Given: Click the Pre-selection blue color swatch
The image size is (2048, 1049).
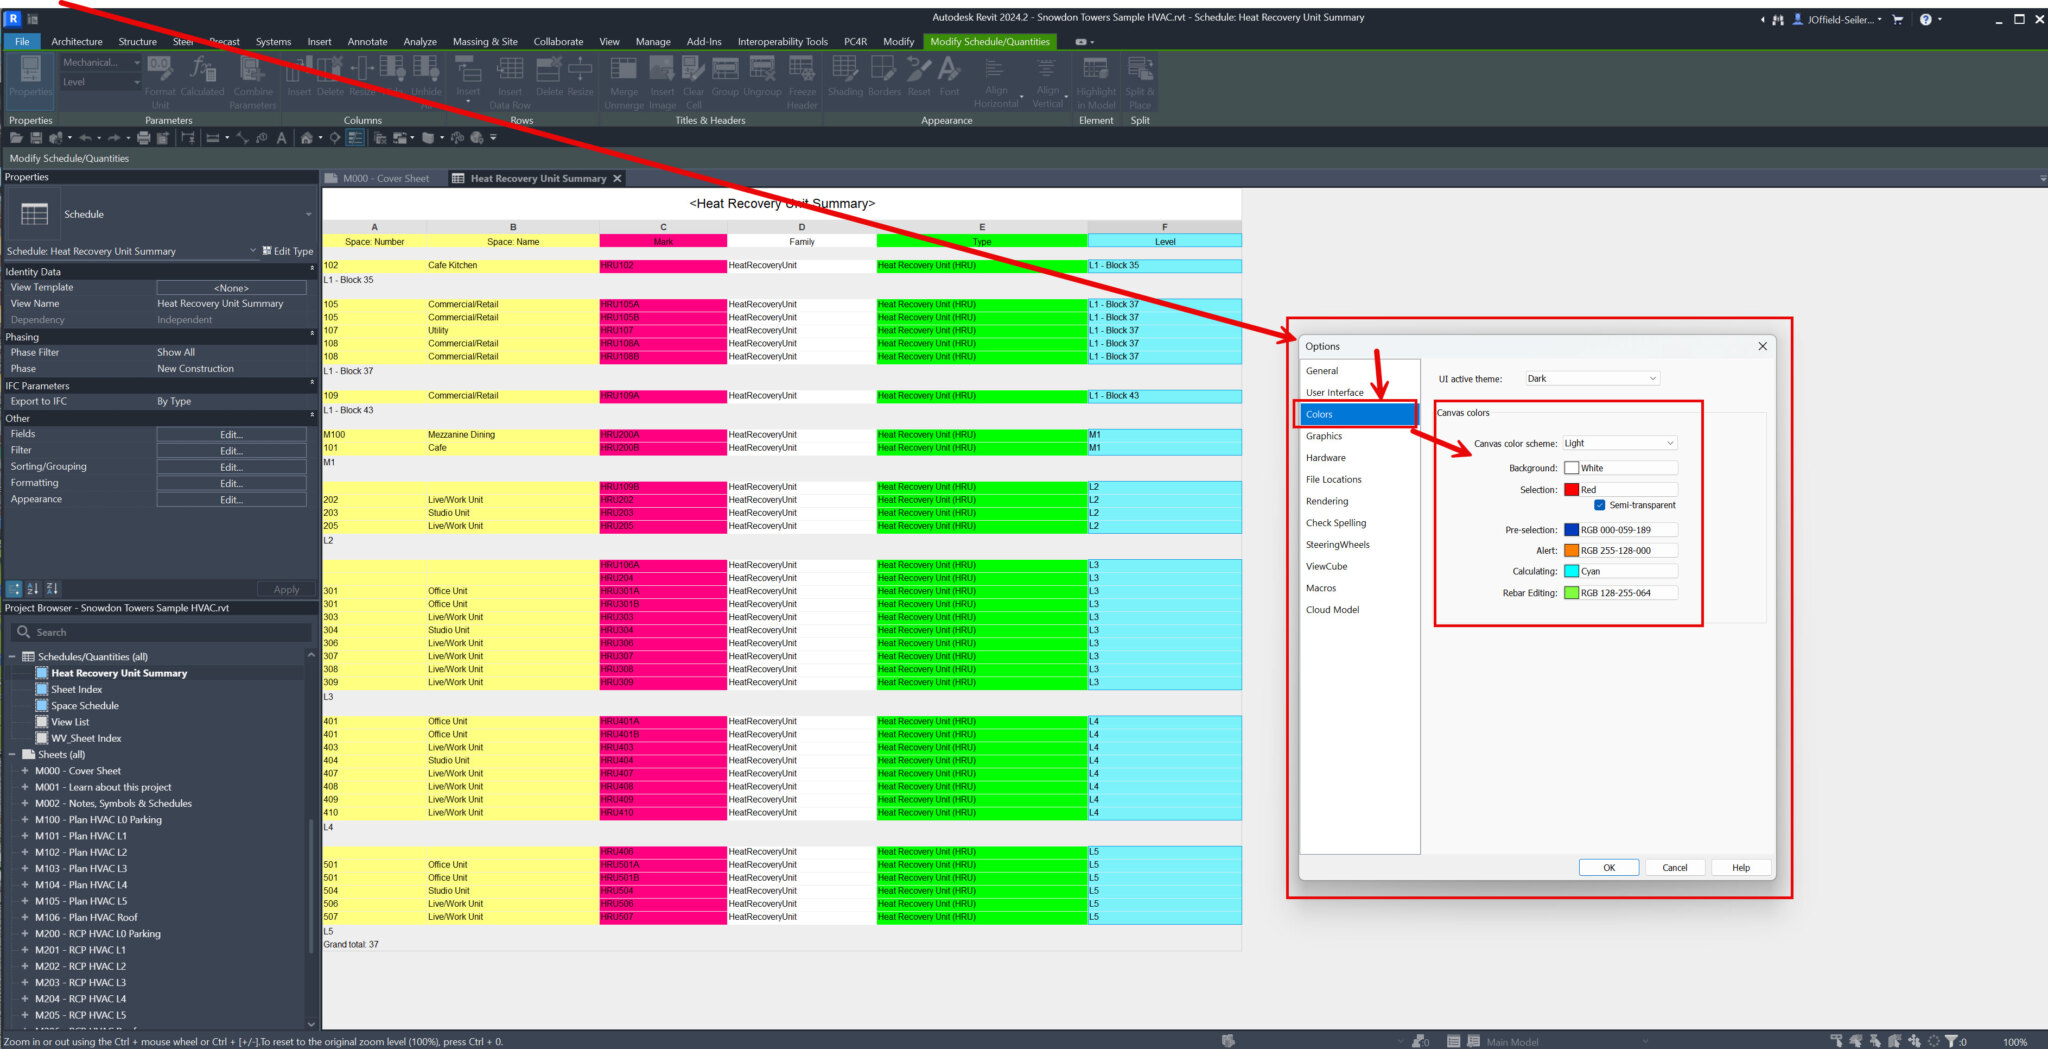Looking at the screenshot, I should point(1571,530).
